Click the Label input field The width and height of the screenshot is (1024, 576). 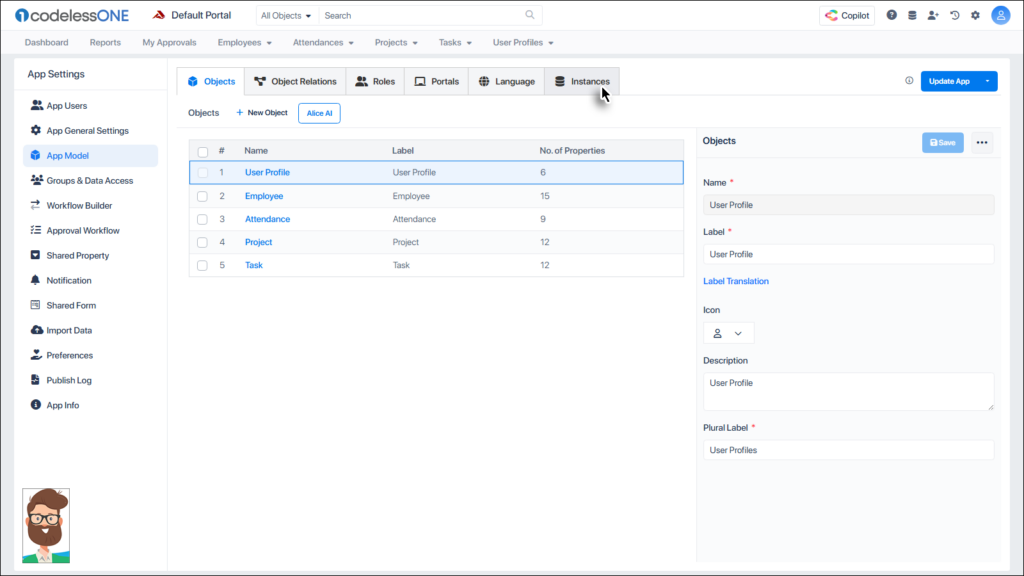[848, 254]
